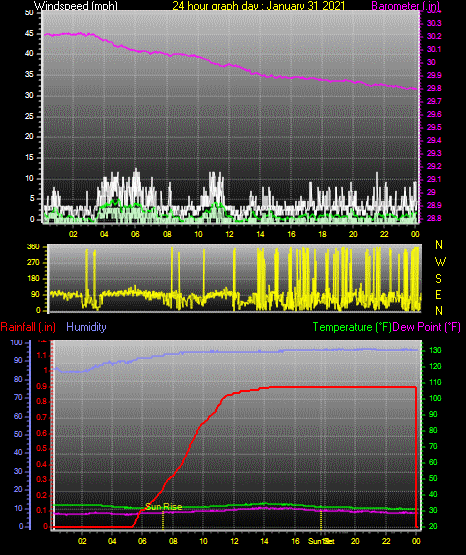Click the windspeed scale value 25
The width and height of the screenshot is (466, 555).
tap(29, 116)
